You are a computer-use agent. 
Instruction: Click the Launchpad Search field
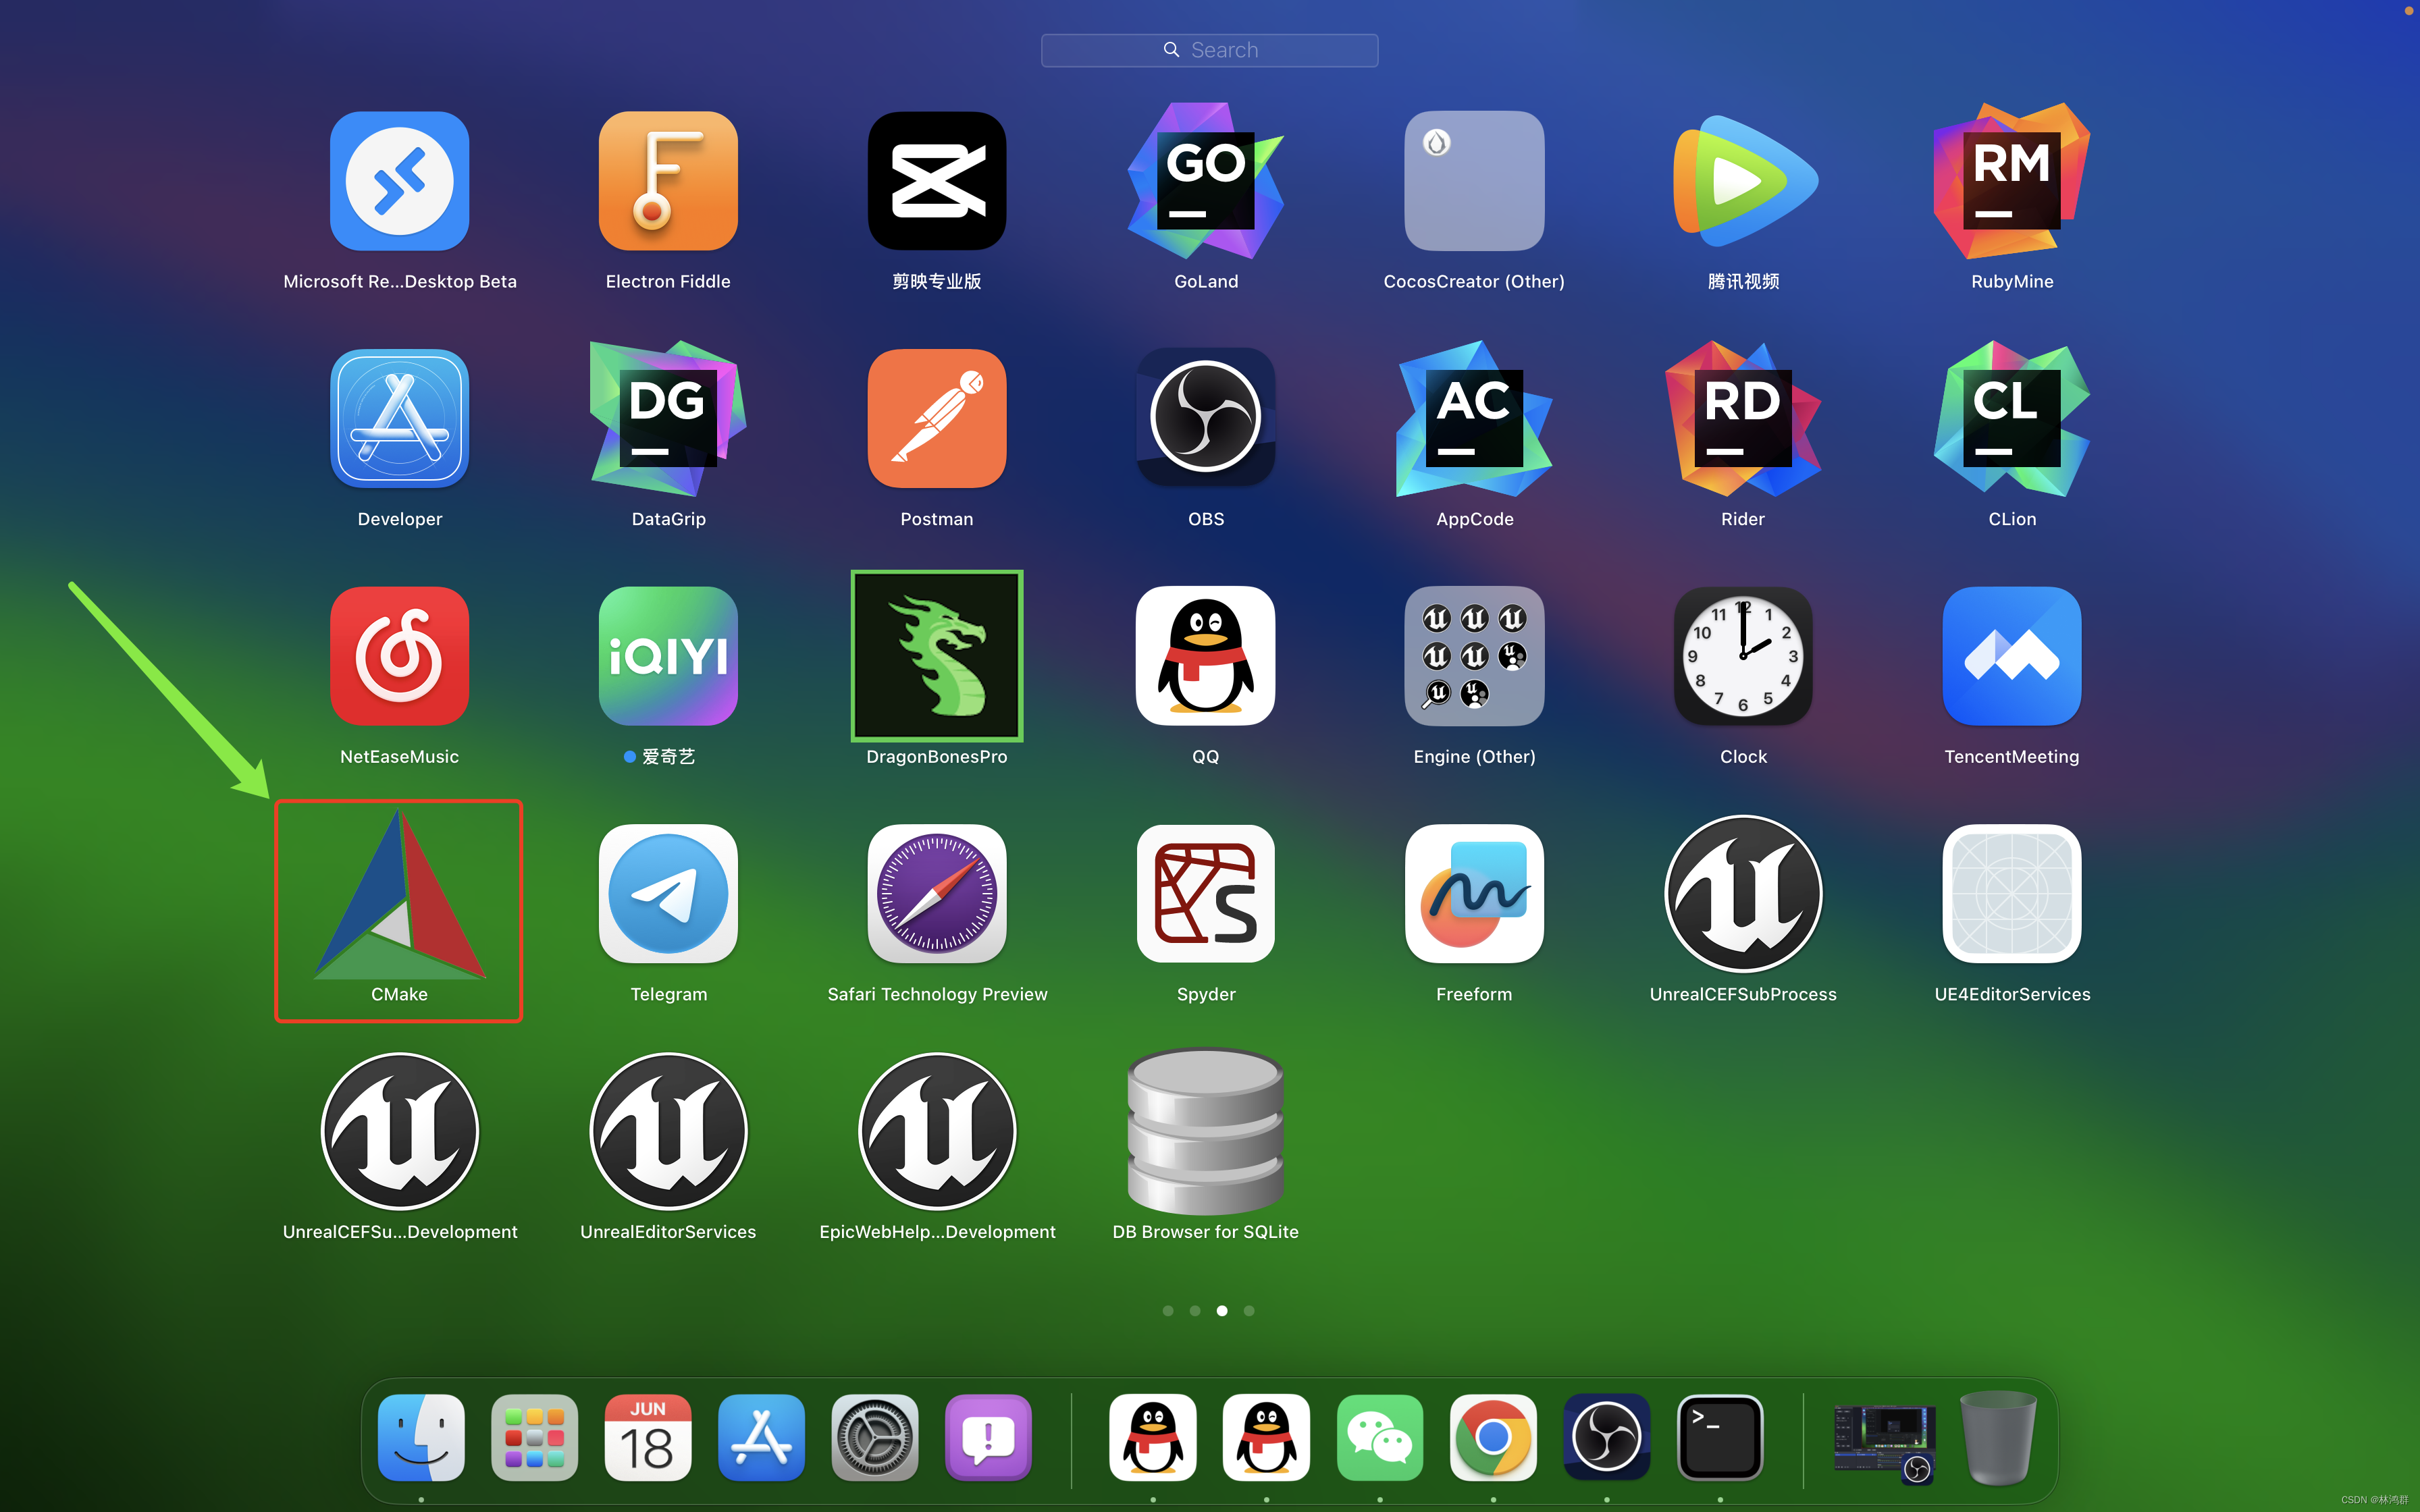point(1209,50)
